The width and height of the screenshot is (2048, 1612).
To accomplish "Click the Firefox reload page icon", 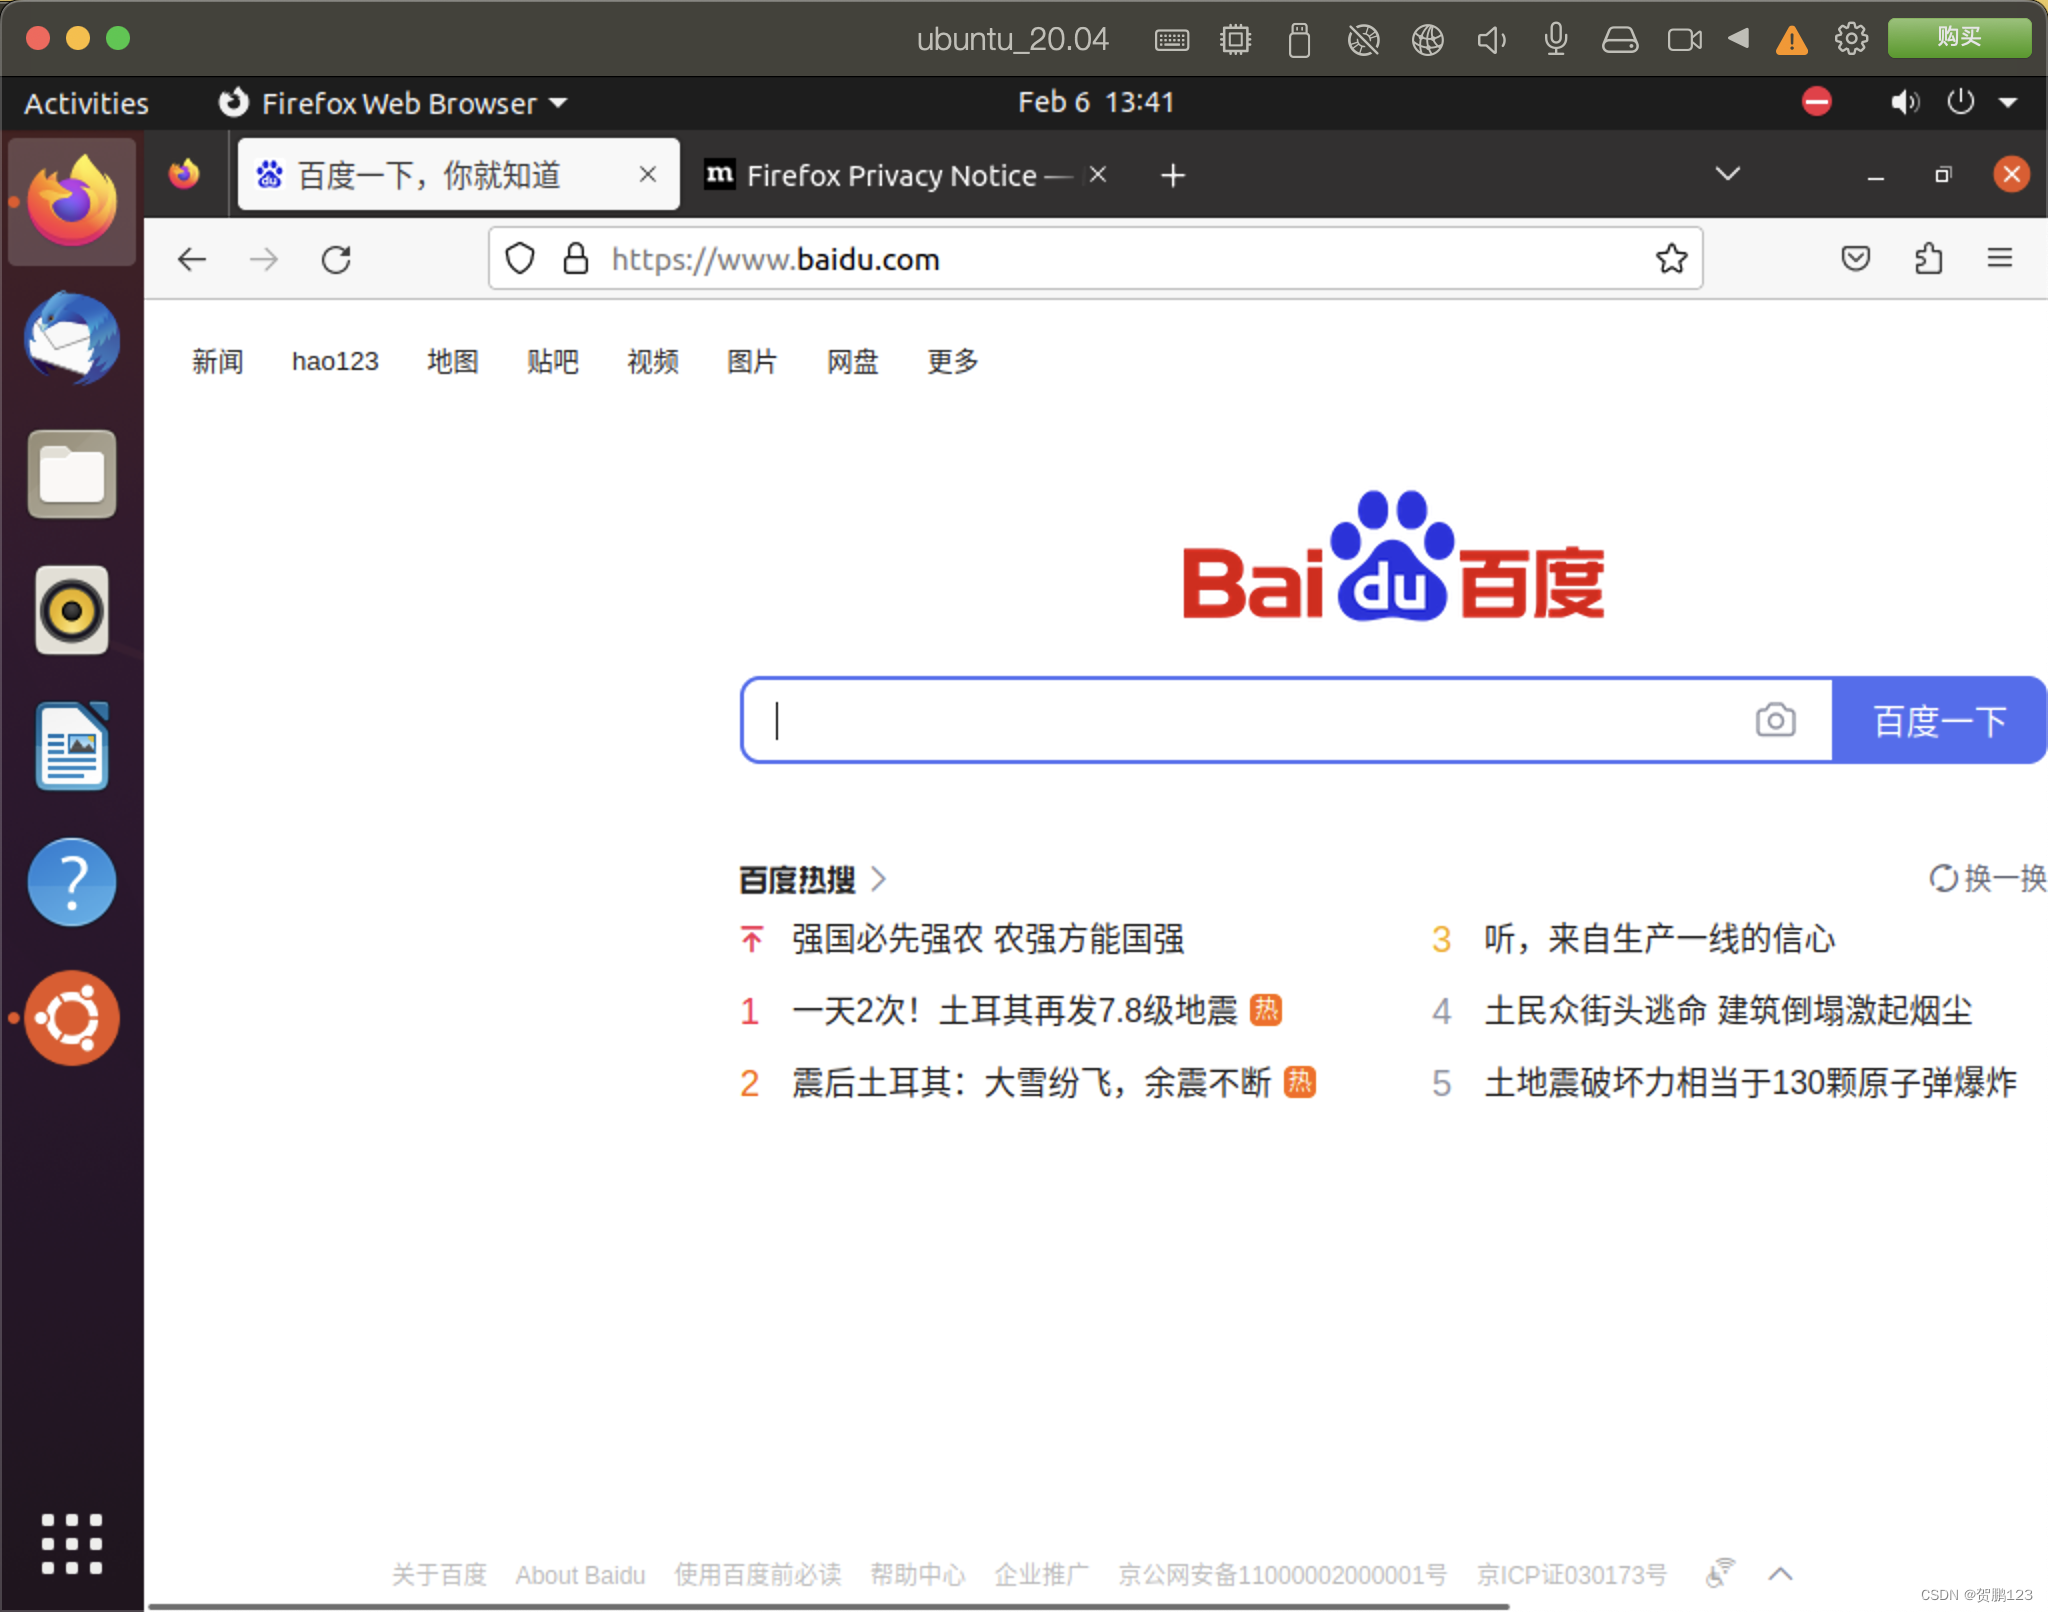I will click(x=336, y=260).
